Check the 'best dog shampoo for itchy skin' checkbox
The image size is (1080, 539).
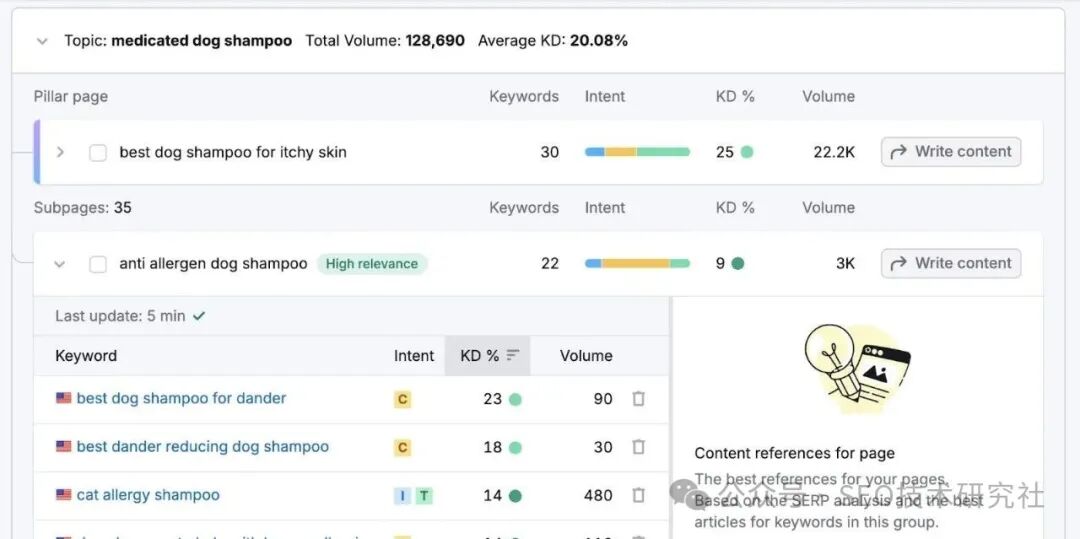98,153
